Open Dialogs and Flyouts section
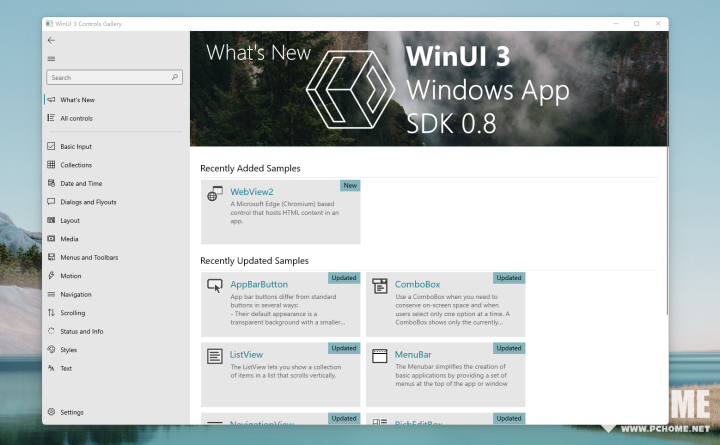 click(88, 202)
